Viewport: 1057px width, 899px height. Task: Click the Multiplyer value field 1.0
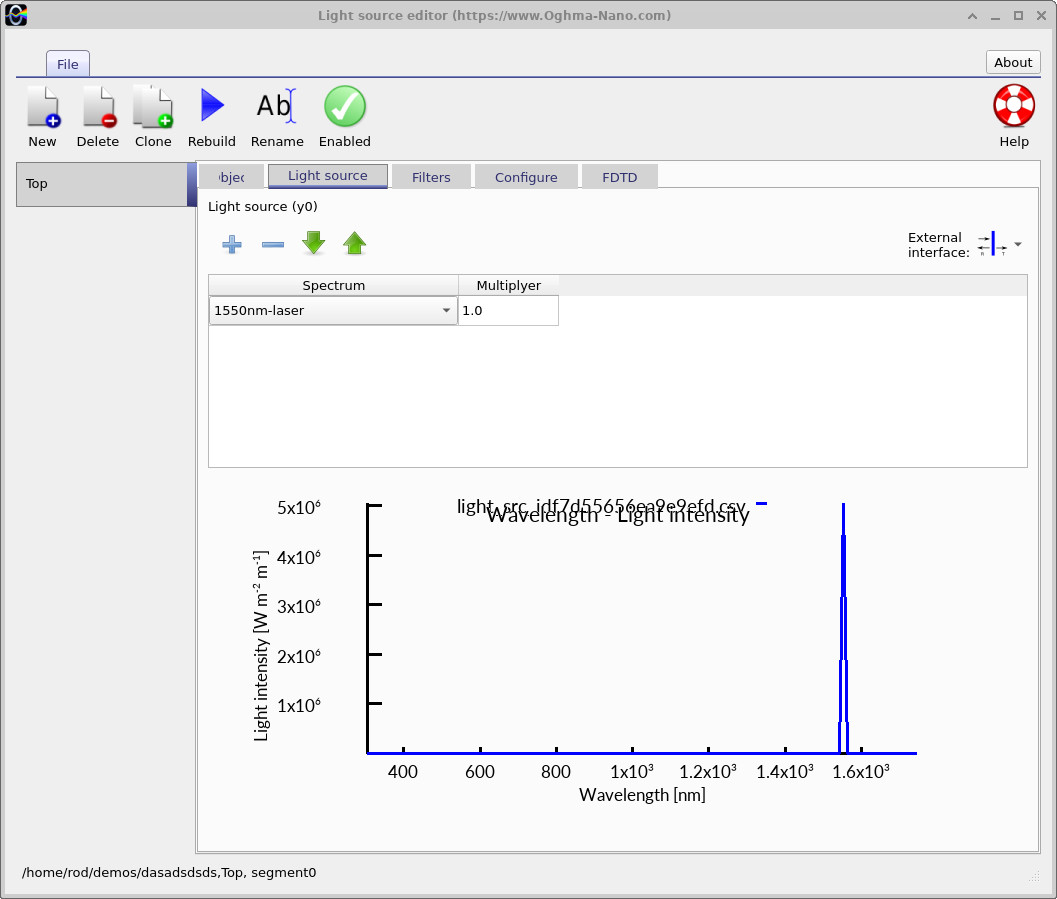tap(508, 311)
